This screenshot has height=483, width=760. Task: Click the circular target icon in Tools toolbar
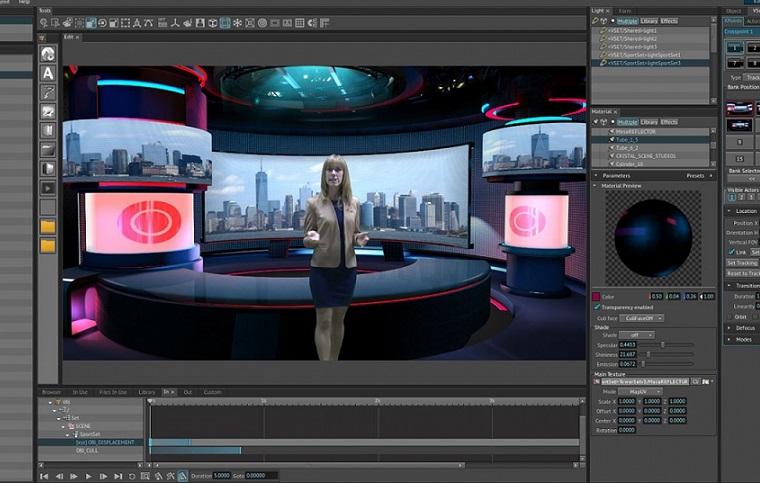pos(262,22)
